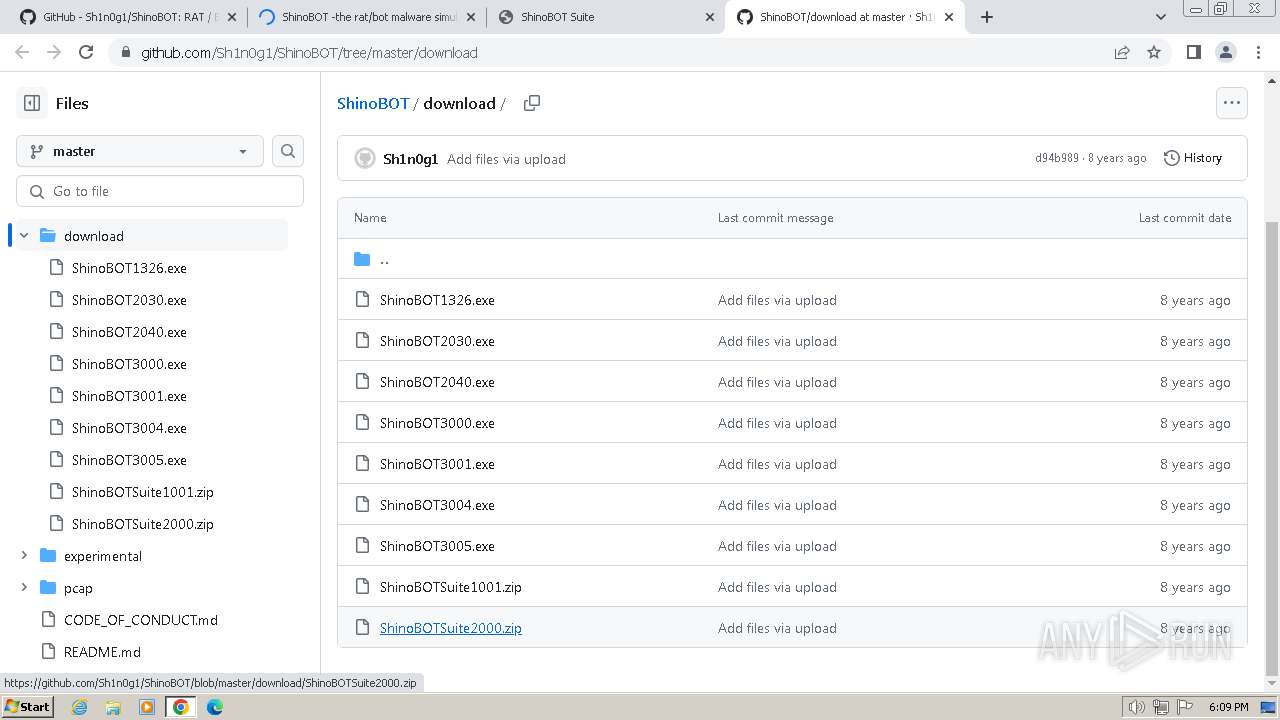View commit d94b989
Screen dimensions: 1280x720
pos(1057,158)
